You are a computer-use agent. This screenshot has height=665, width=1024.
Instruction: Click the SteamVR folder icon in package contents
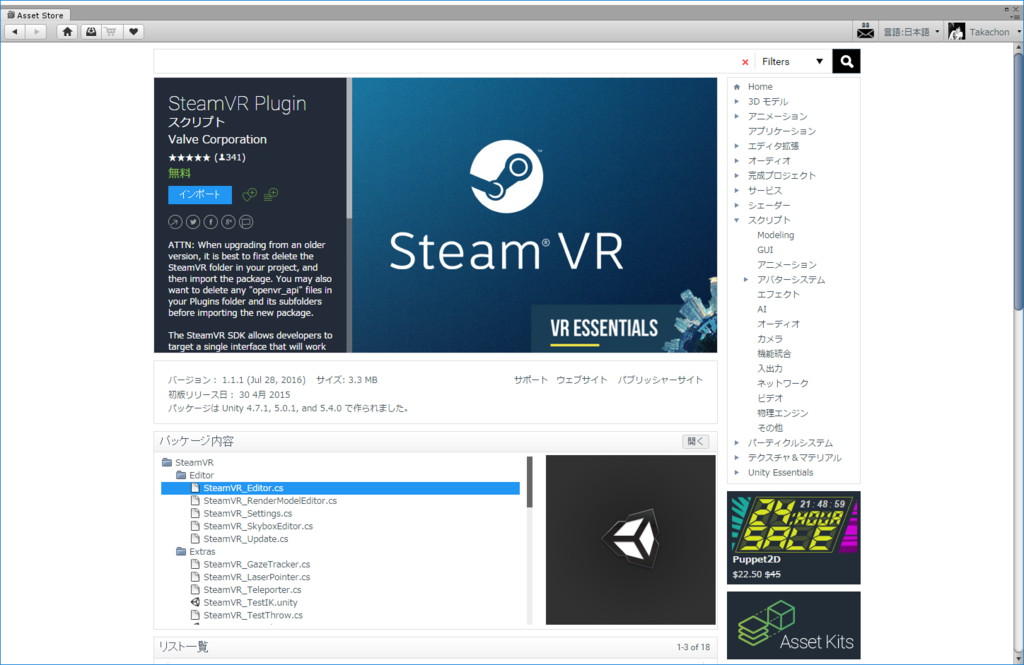(167, 462)
